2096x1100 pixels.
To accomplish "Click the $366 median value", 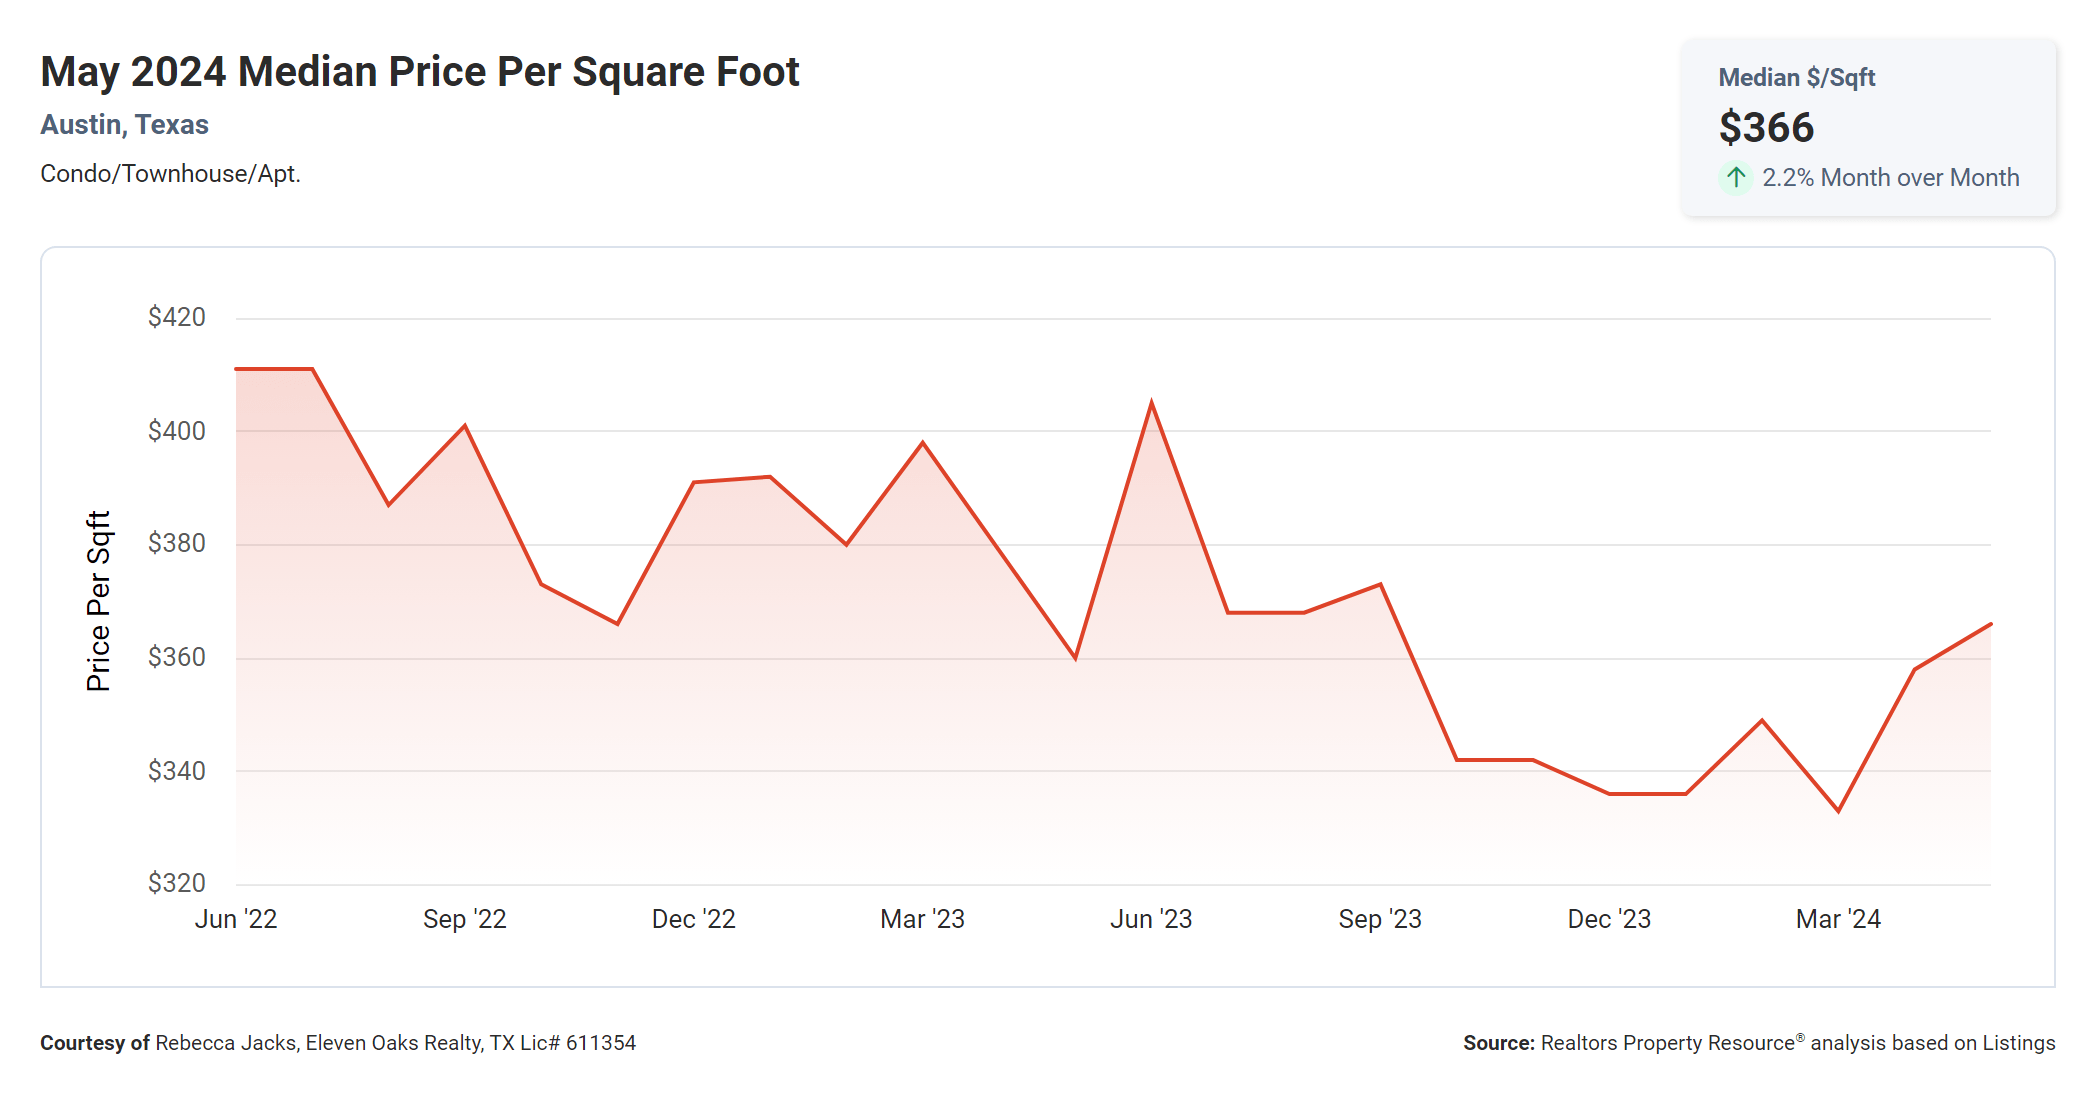I will tap(1766, 128).
